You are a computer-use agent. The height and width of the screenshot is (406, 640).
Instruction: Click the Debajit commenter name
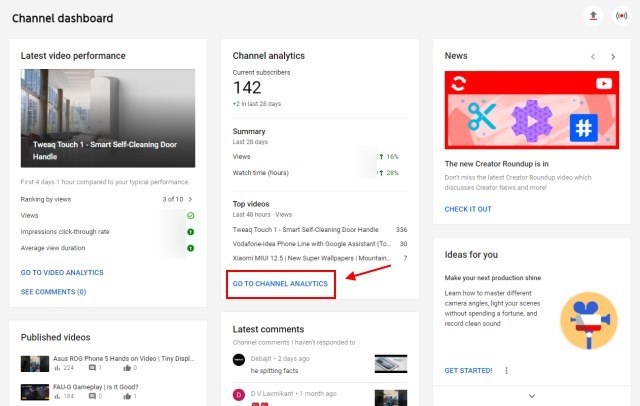tap(261, 359)
